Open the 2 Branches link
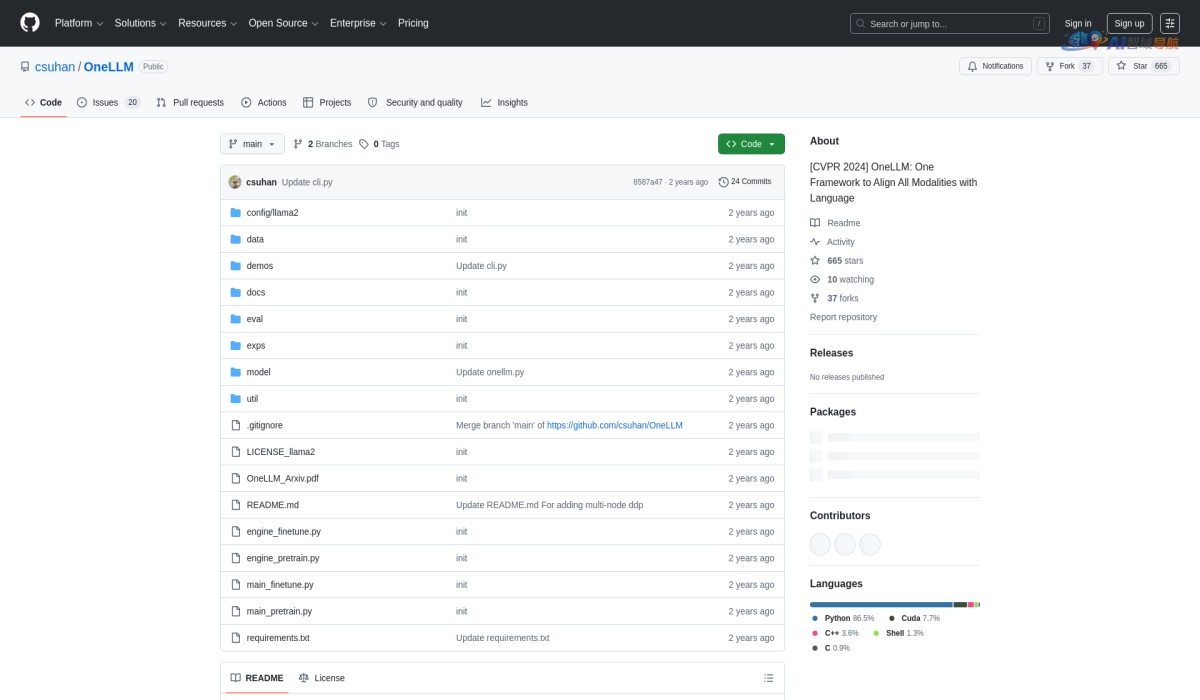This screenshot has height=700, width=1200. coord(323,144)
